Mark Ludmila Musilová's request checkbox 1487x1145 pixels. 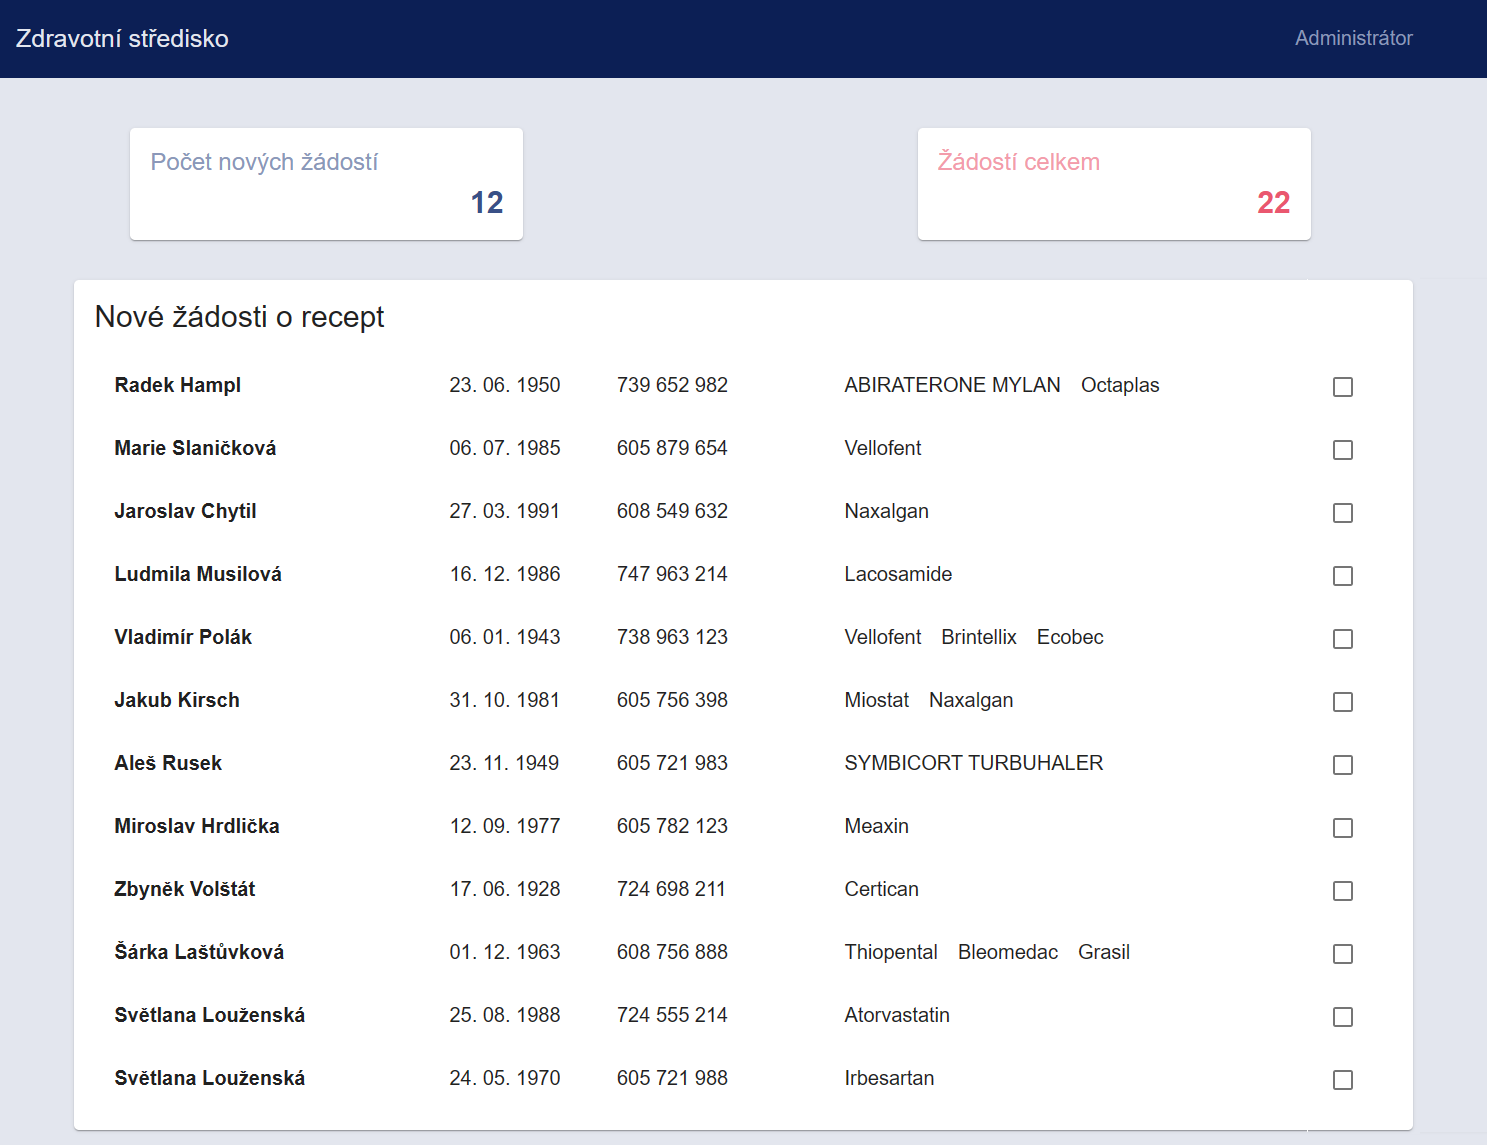click(x=1342, y=576)
